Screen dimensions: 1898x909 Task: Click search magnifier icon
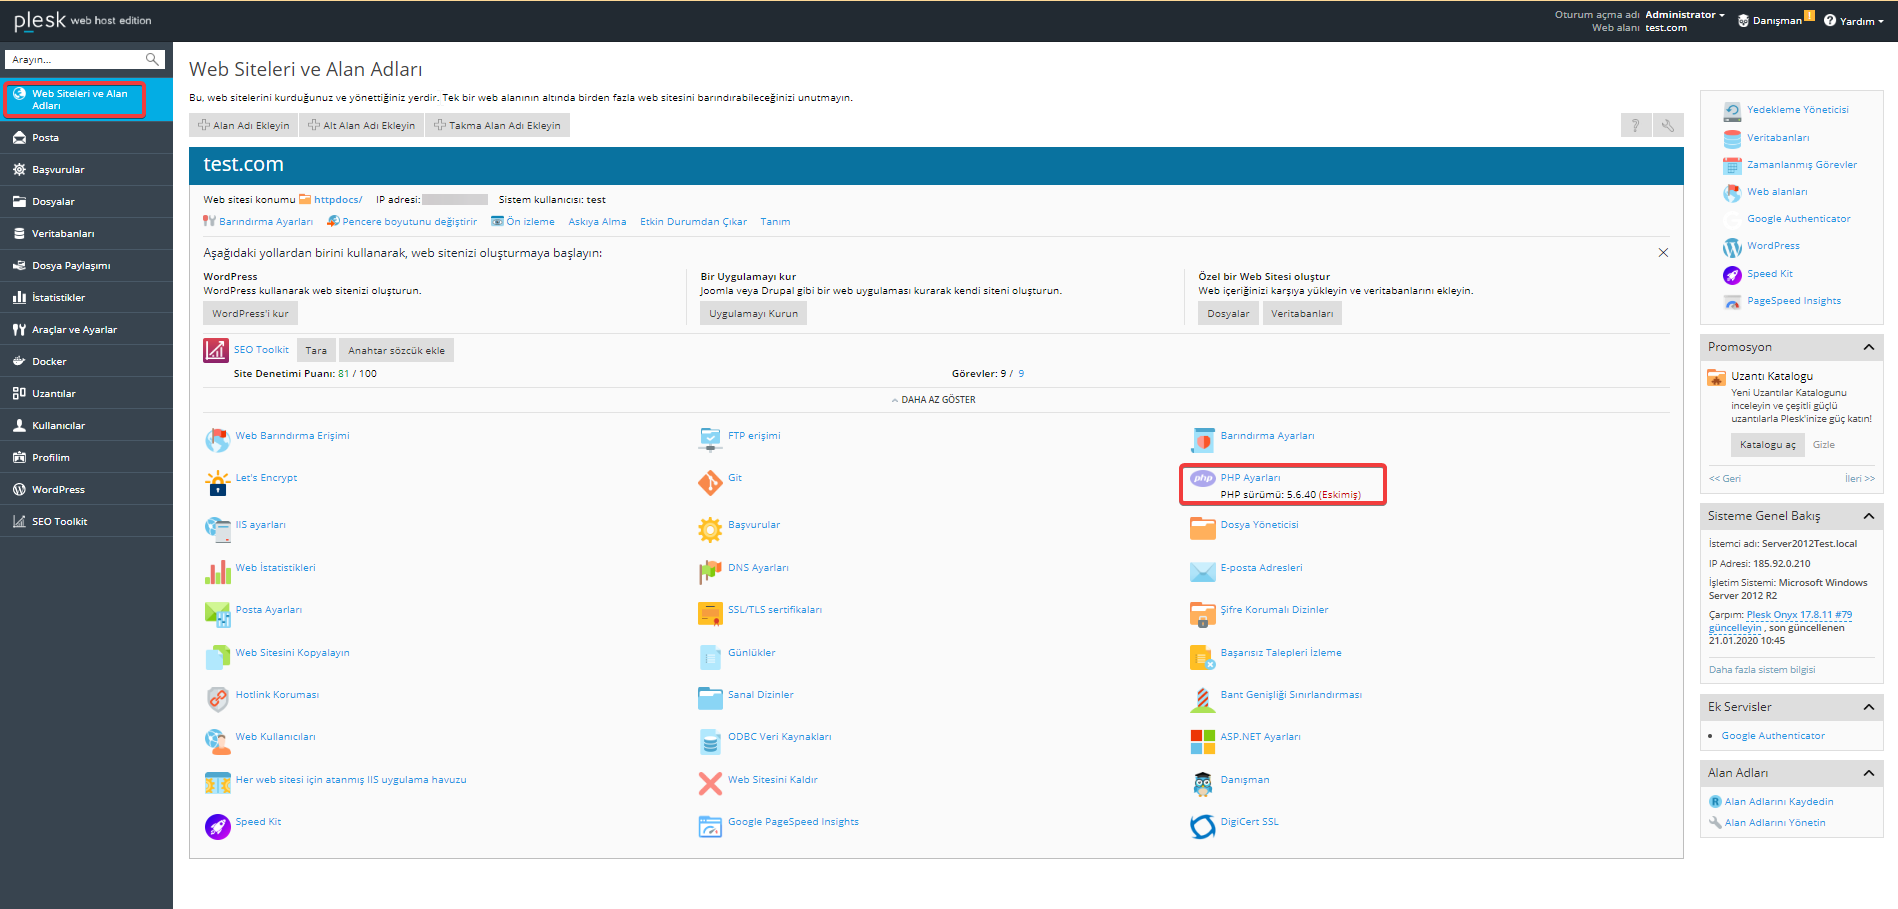coord(152,59)
